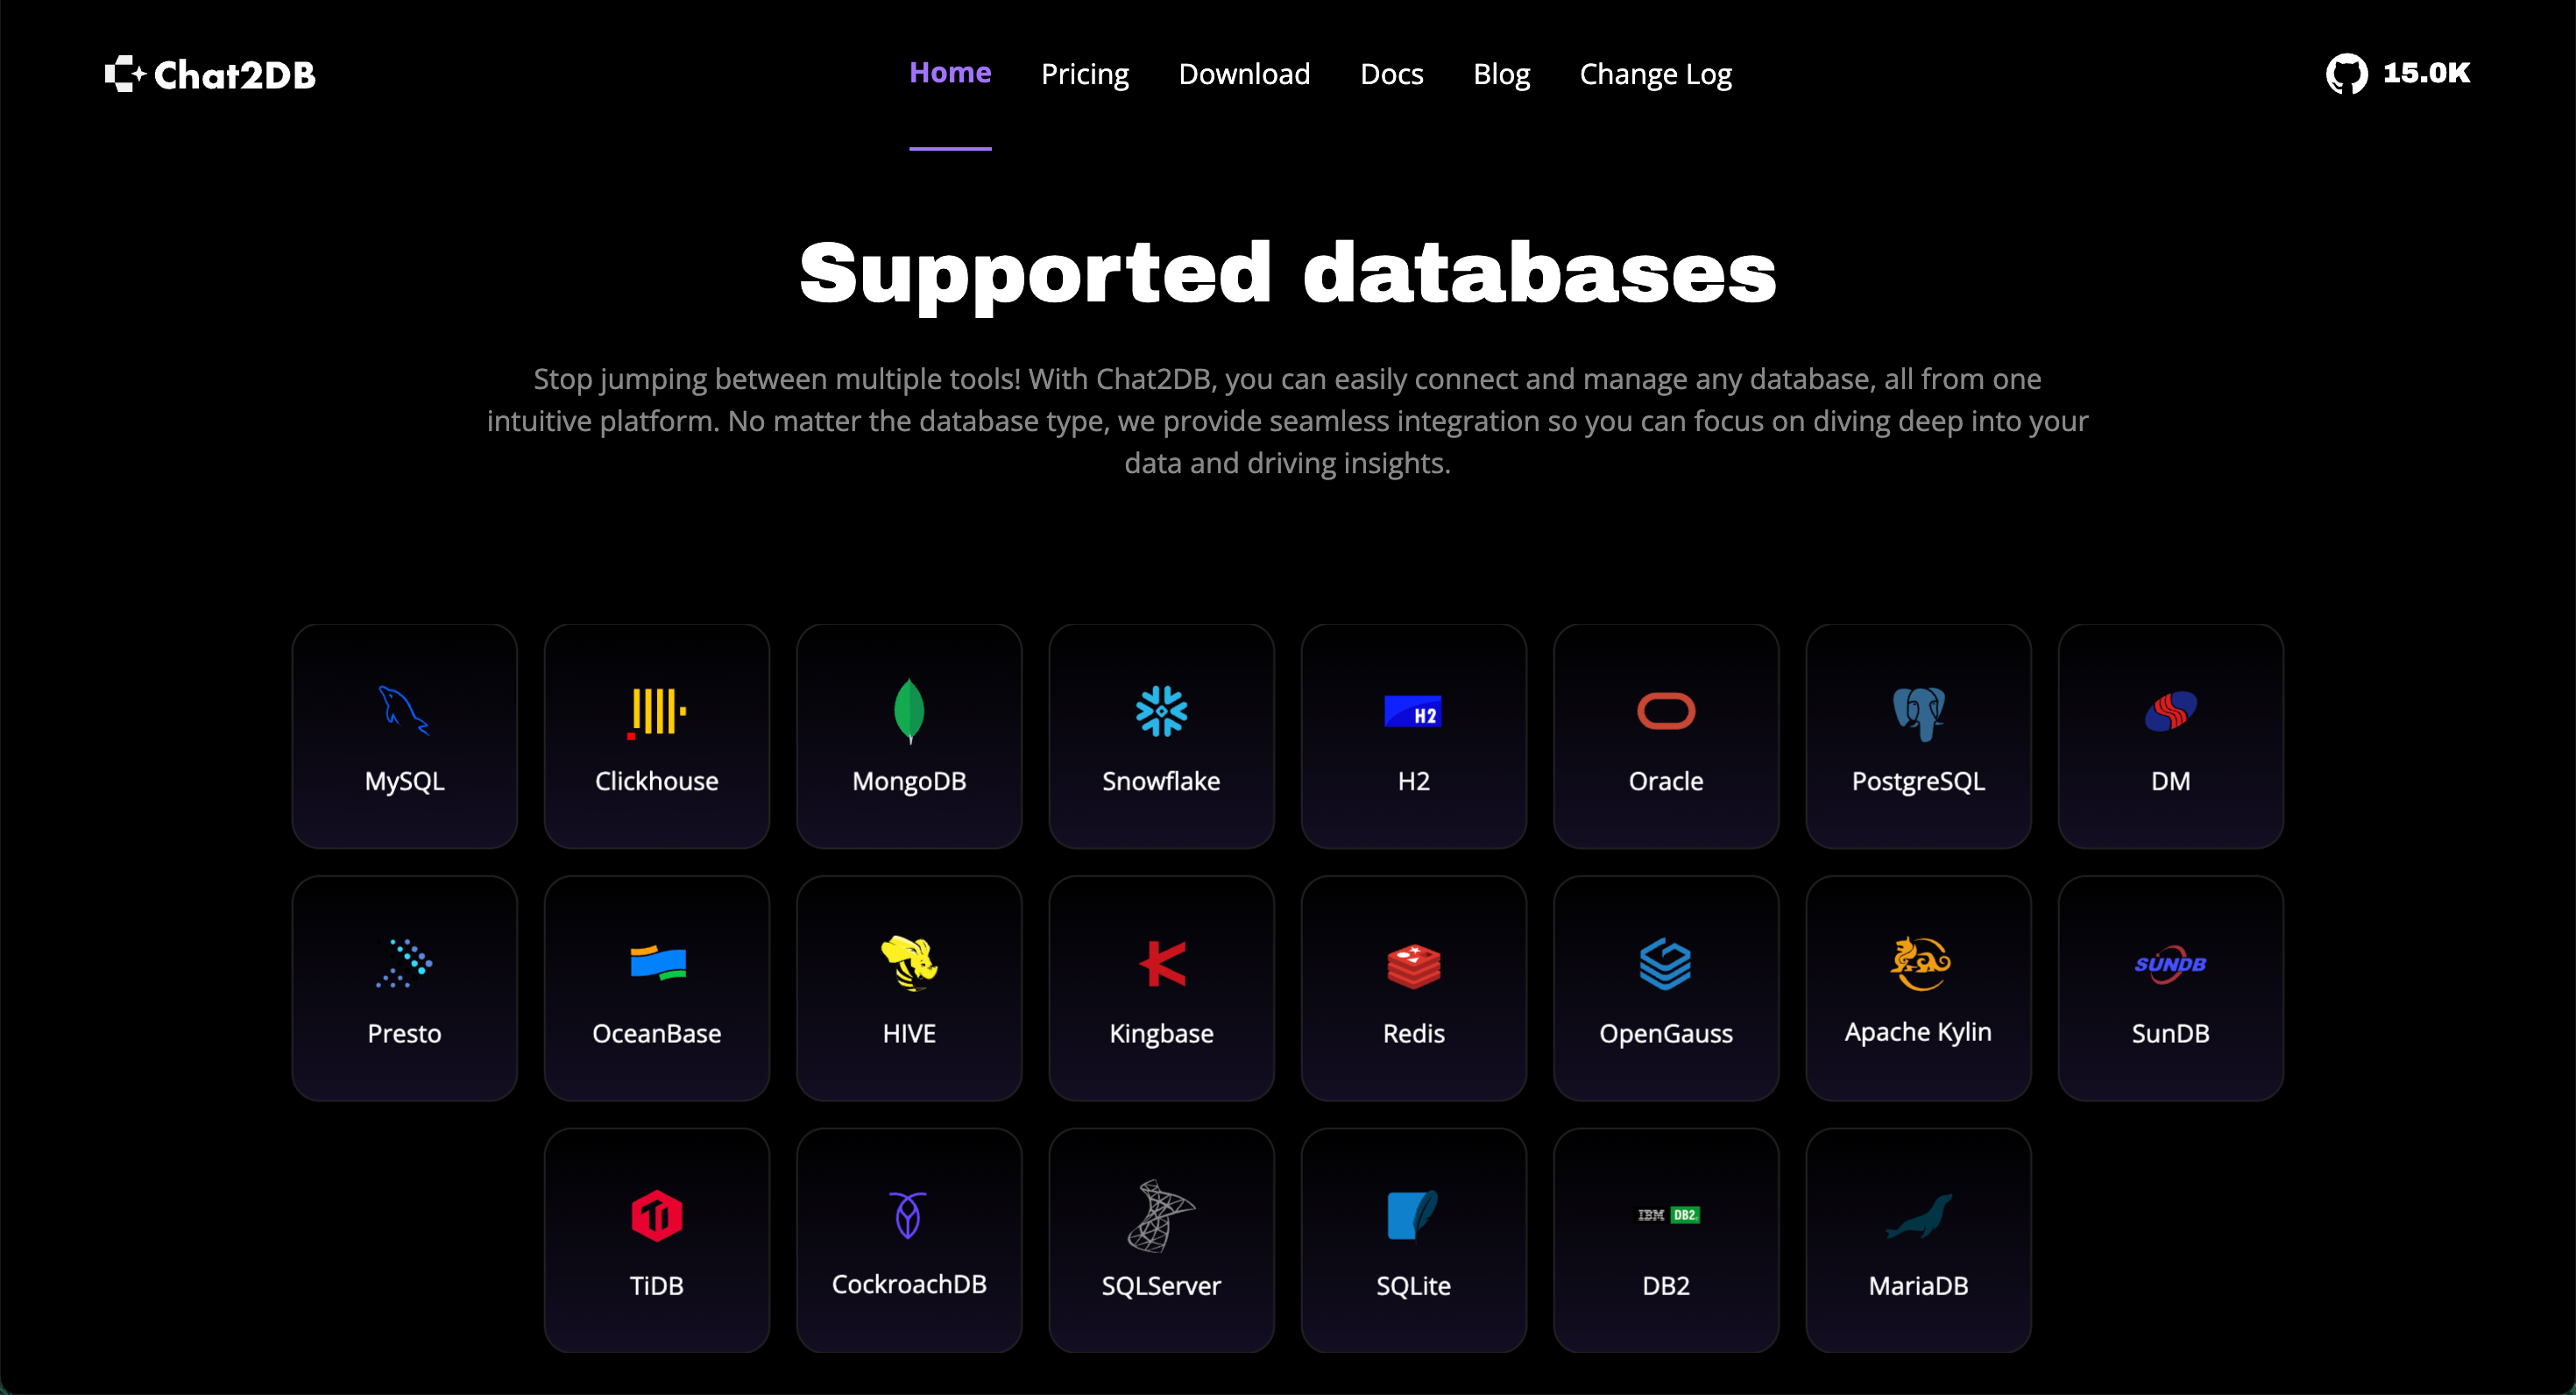
Task: Click the Presto label
Action: [x=404, y=1033]
